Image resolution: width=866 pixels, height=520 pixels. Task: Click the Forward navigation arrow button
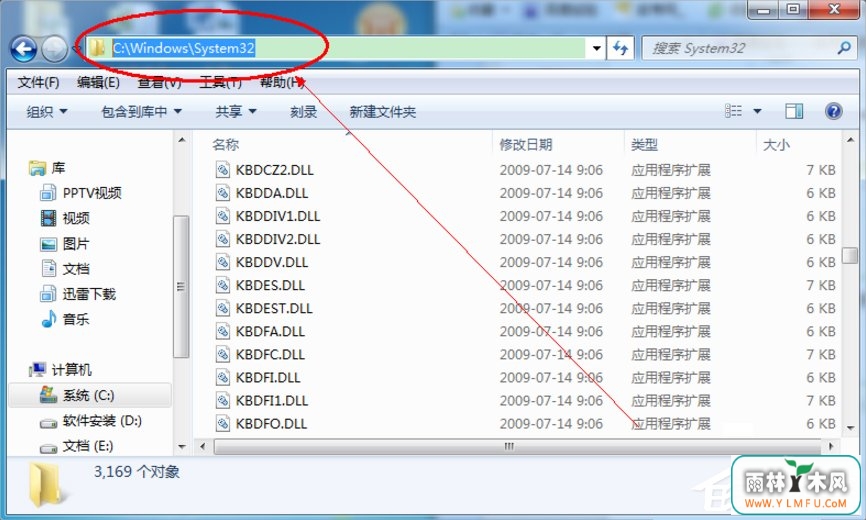[x=54, y=50]
